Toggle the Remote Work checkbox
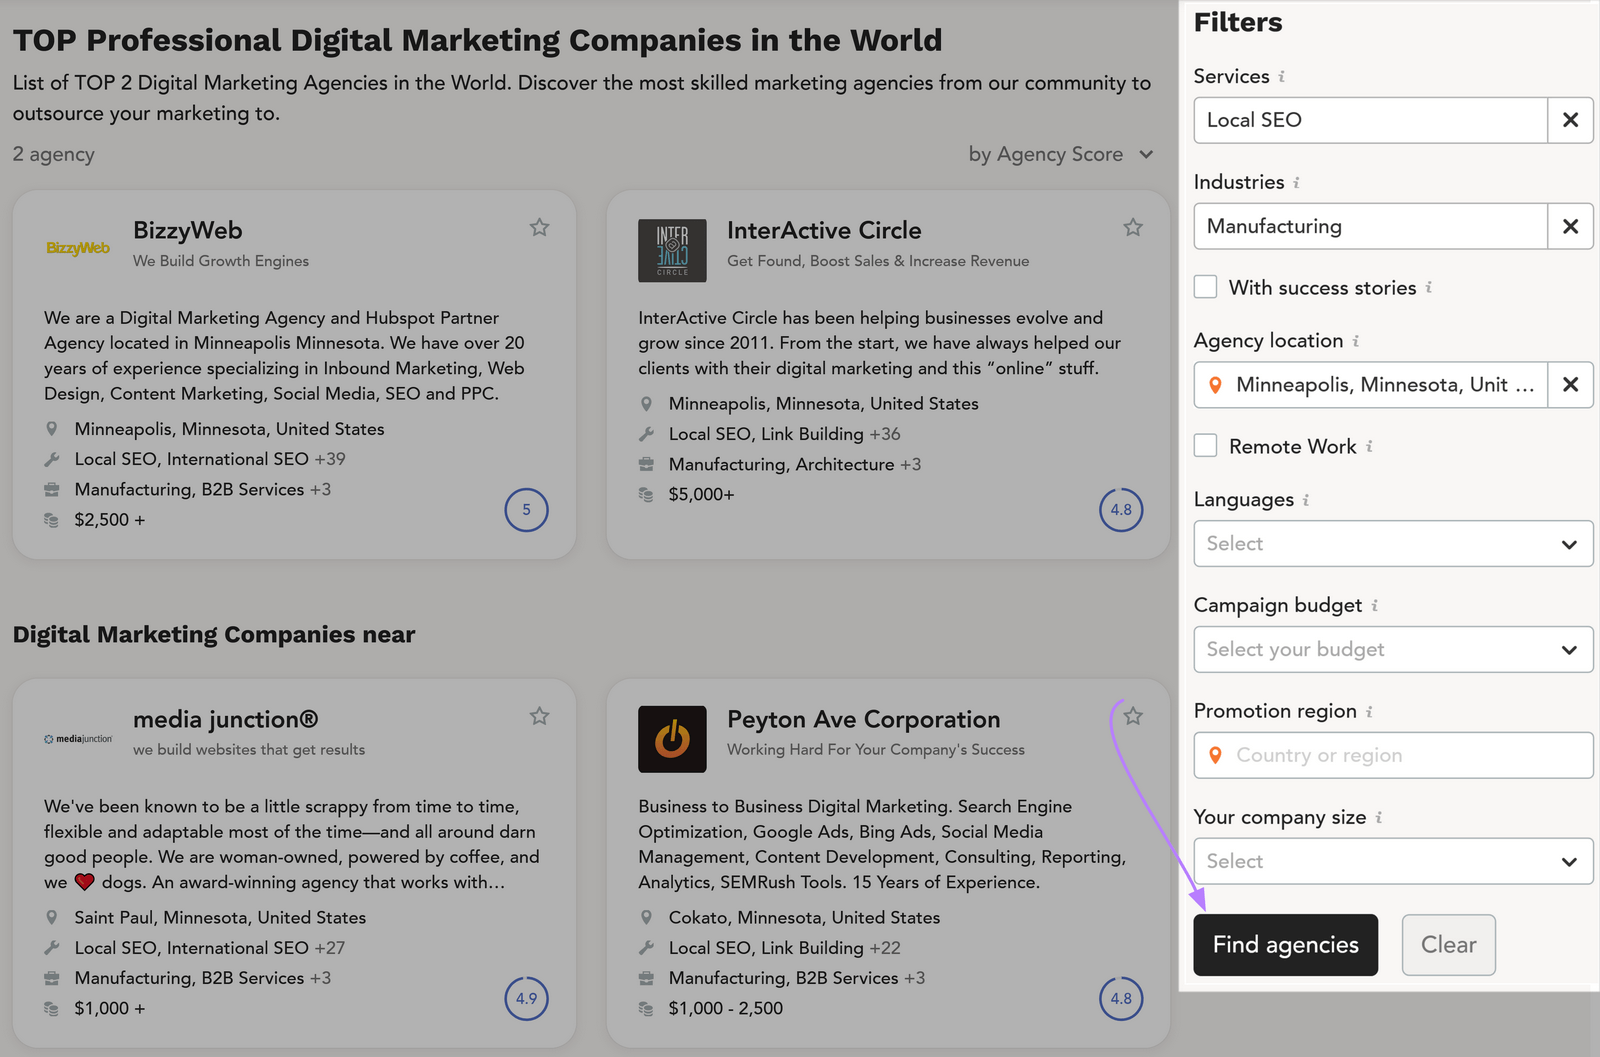Screen dimensions: 1600x1057 tap(1205, 445)
